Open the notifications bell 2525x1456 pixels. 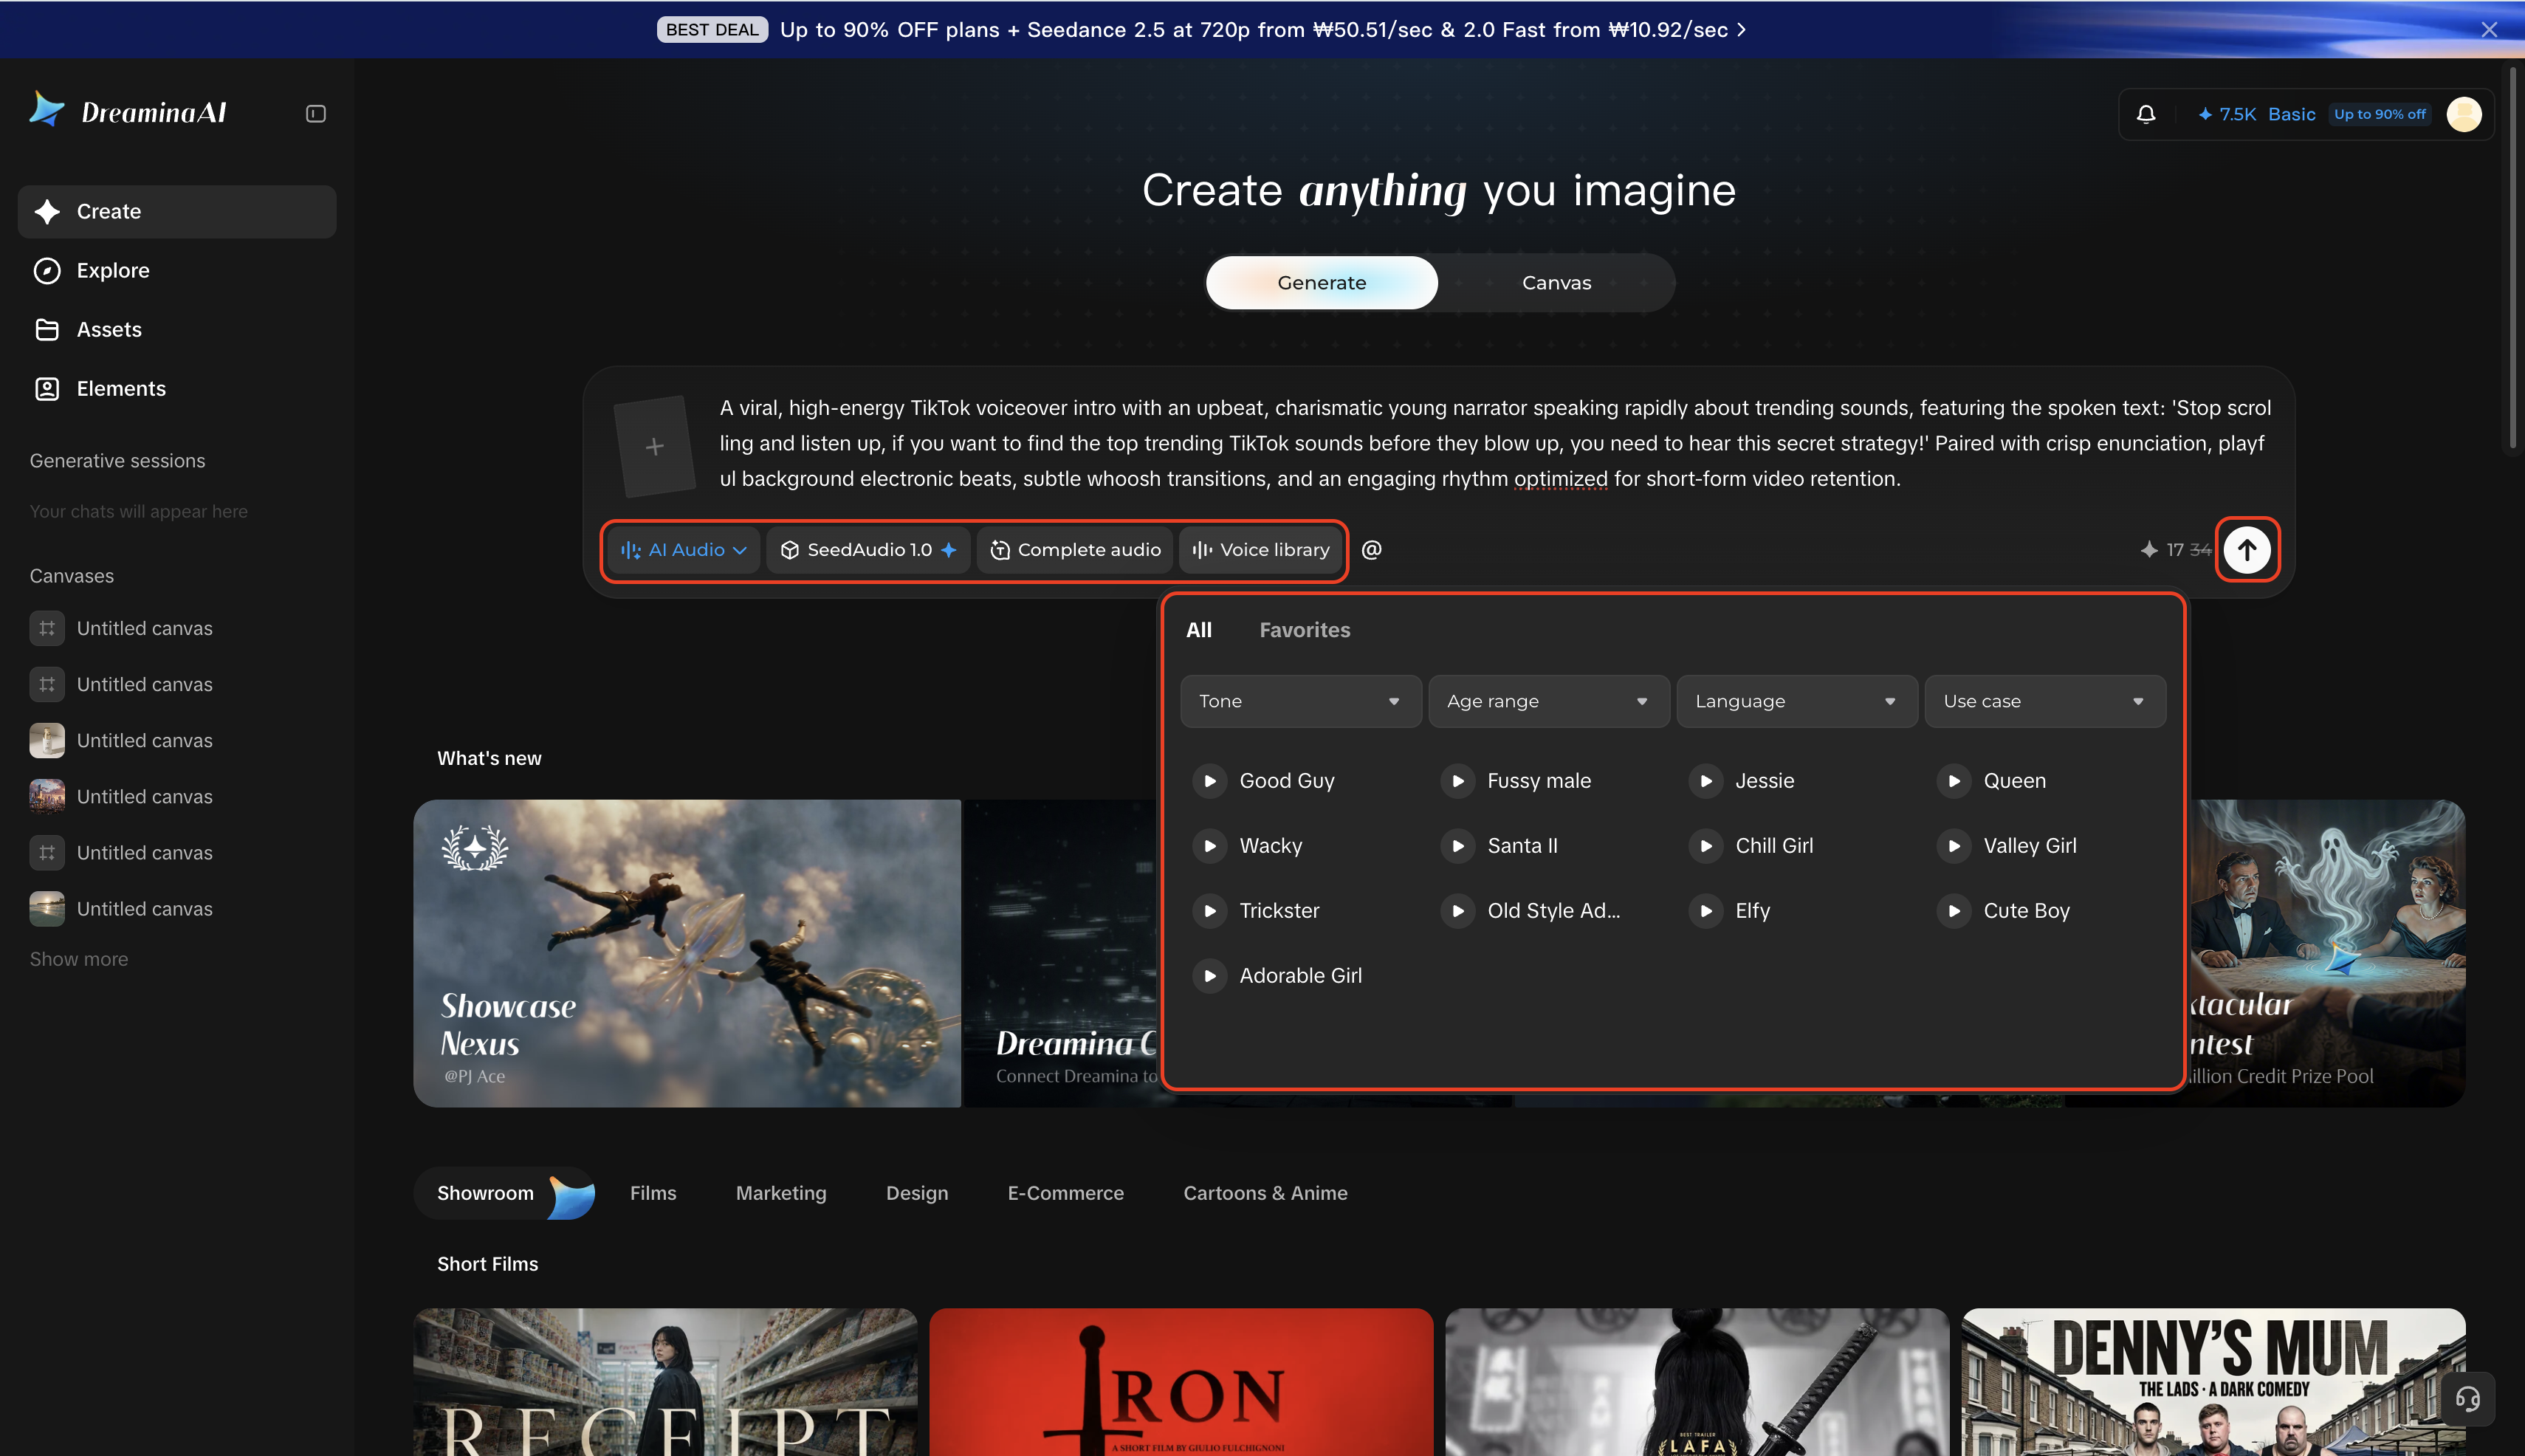click(2146, 114)
